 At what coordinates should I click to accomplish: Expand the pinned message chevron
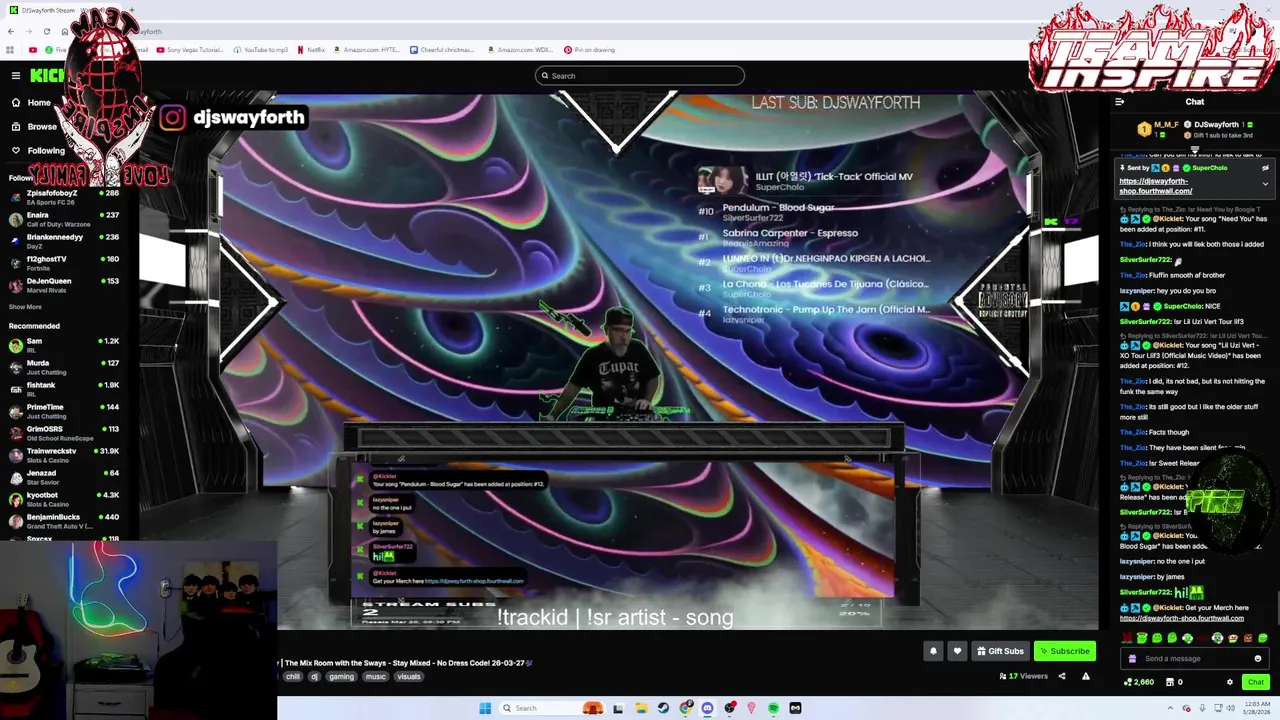[x=1265, y=184]
